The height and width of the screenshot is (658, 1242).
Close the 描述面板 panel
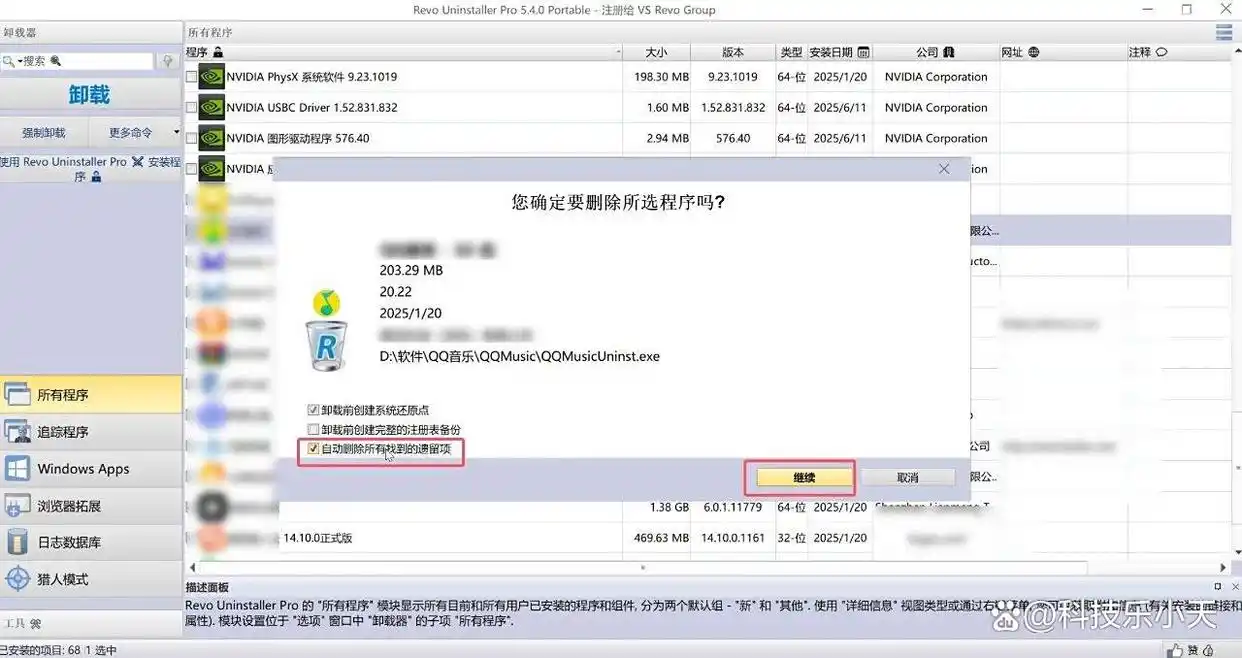click(1235, 587)
